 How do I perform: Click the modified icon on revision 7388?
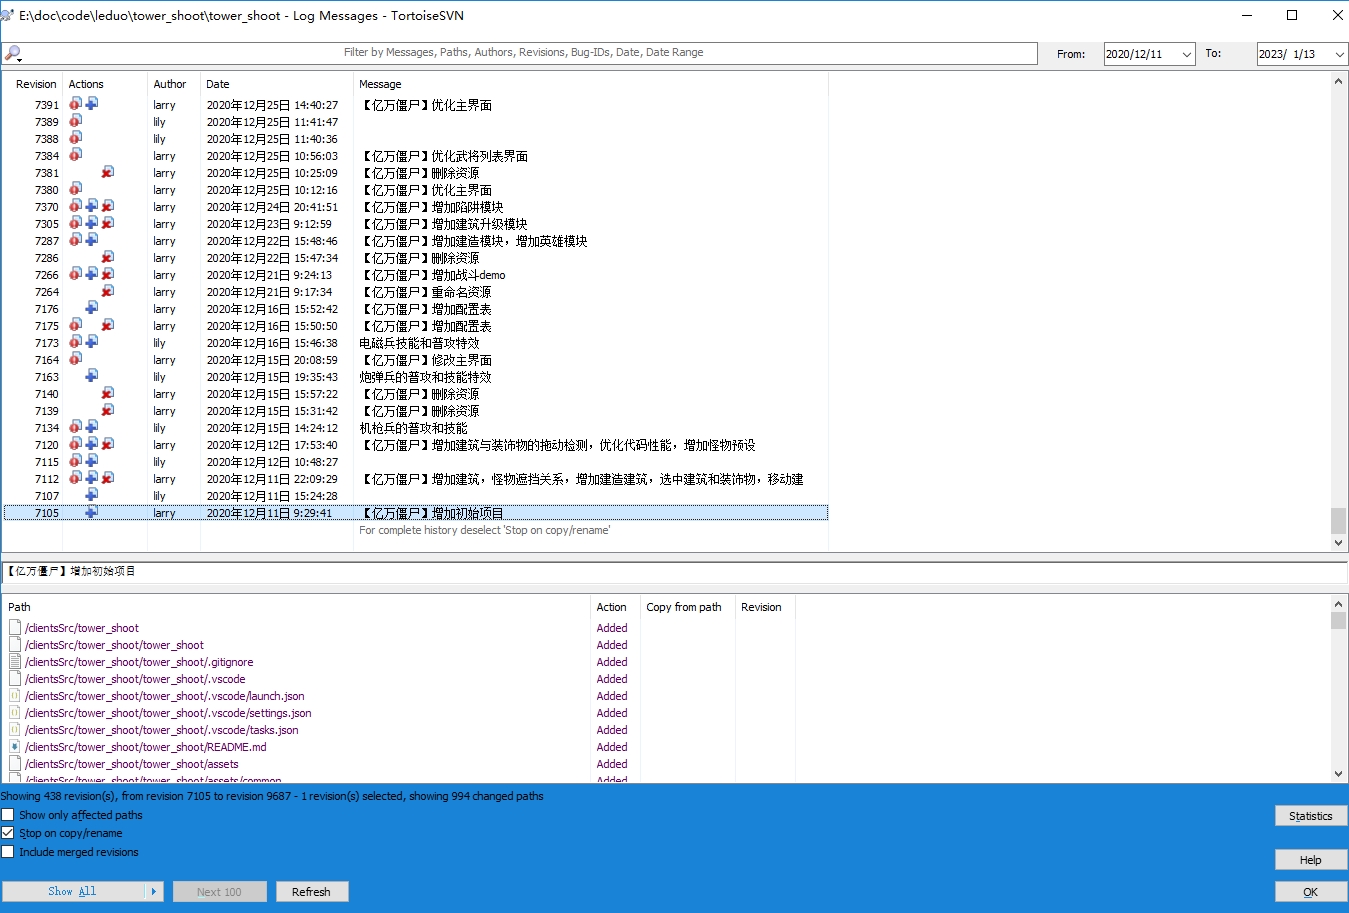pyautogui.click(x=76, y=138)
